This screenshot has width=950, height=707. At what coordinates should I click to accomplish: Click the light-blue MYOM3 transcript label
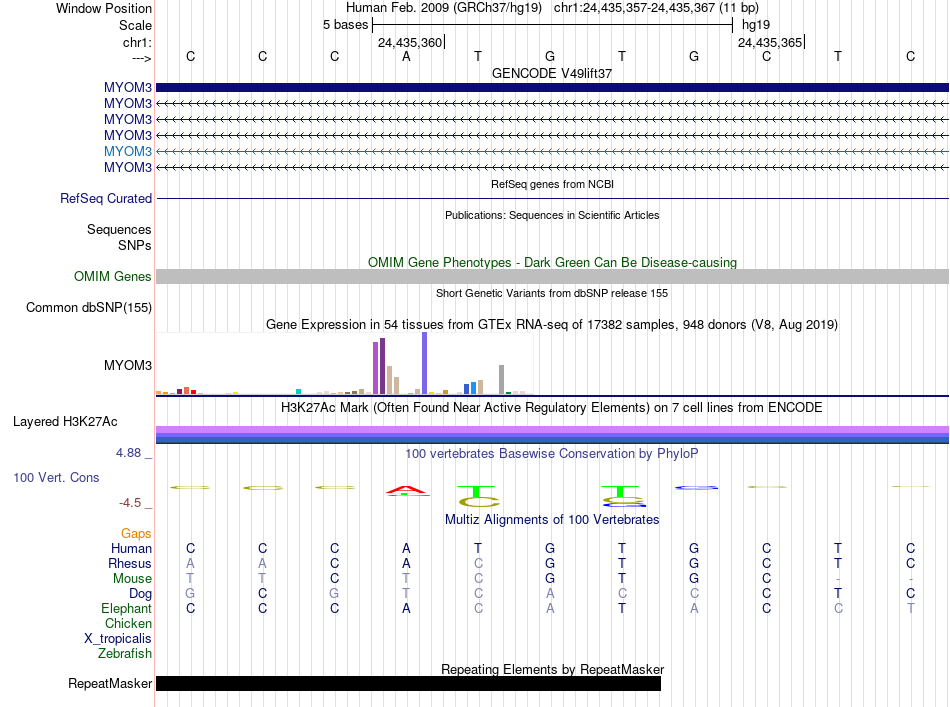pos(127,151)
